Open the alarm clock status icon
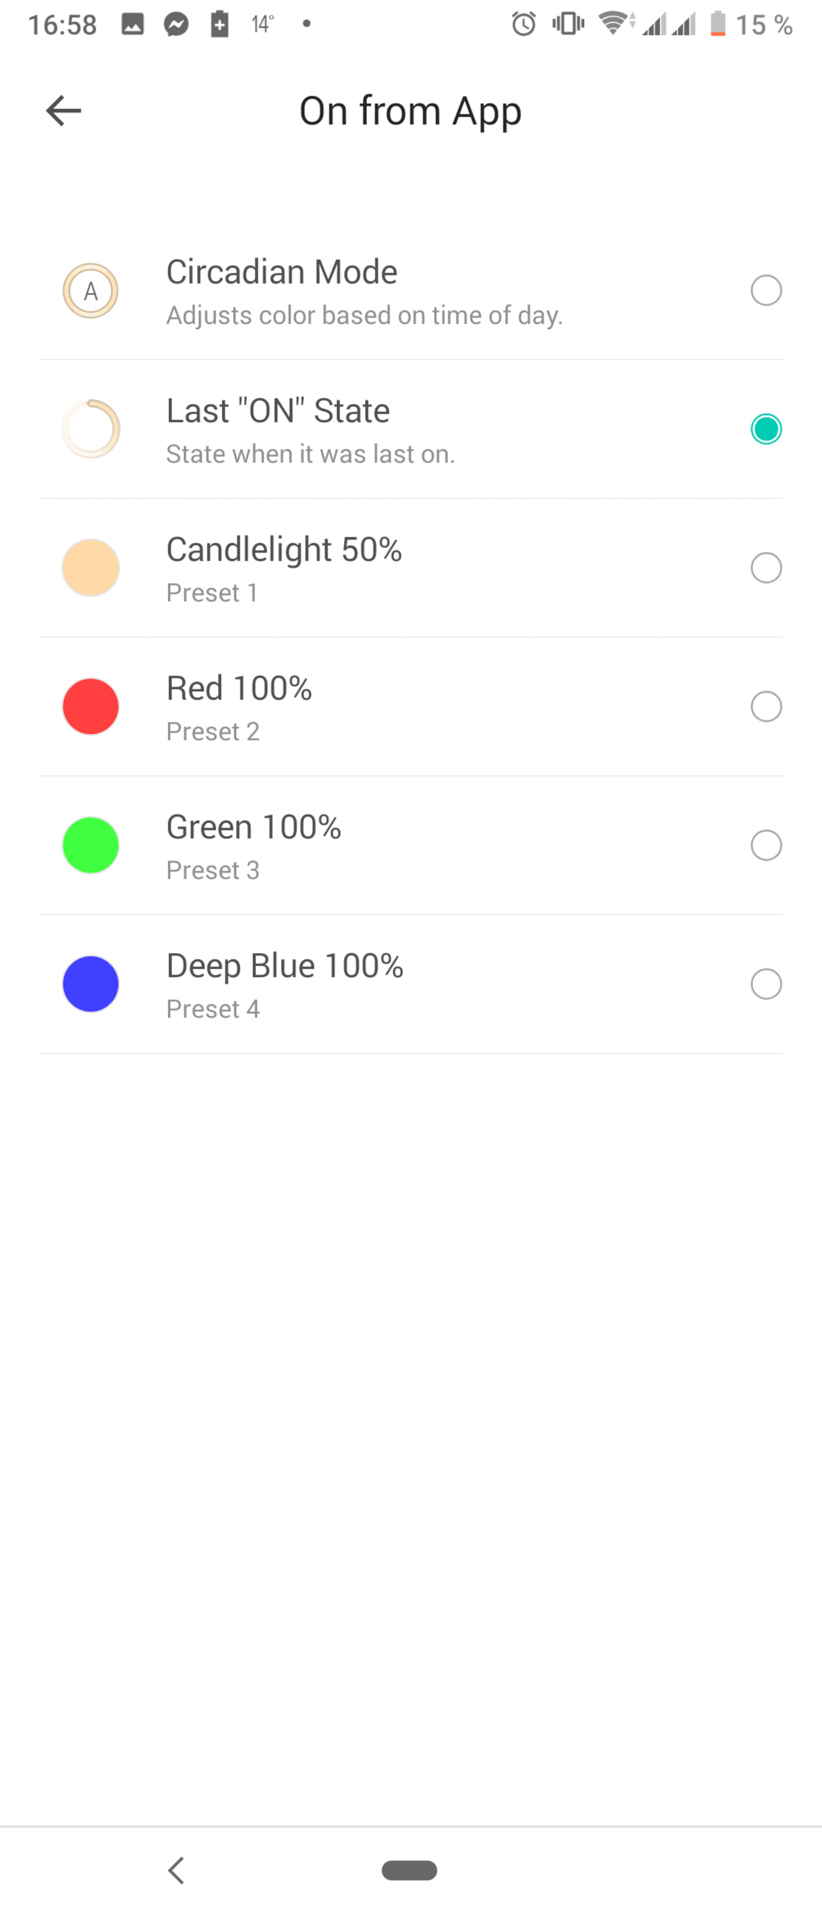This screenshot has width=822, height=1920. pyautogui.click(x=524, y=25)
